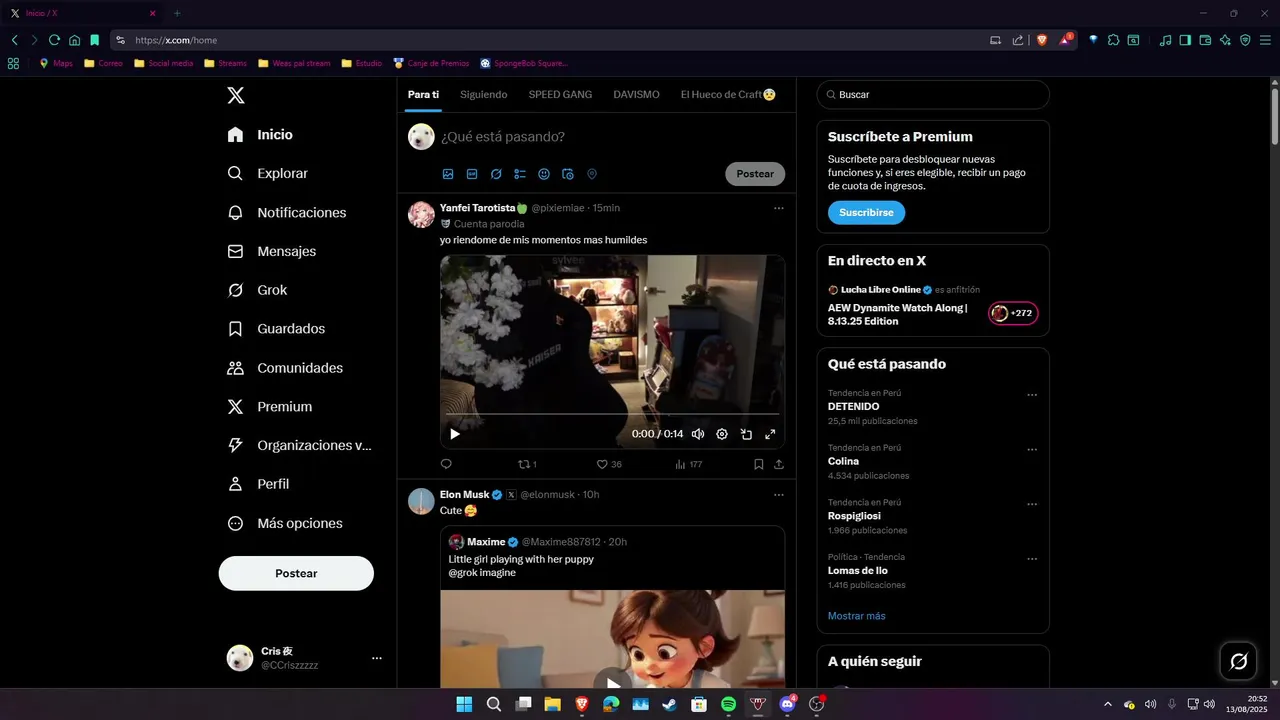Open Spotify from the taskbar
Image resolution: width=1280 pixels, height=720 pixels.
[x=729, y=704]
